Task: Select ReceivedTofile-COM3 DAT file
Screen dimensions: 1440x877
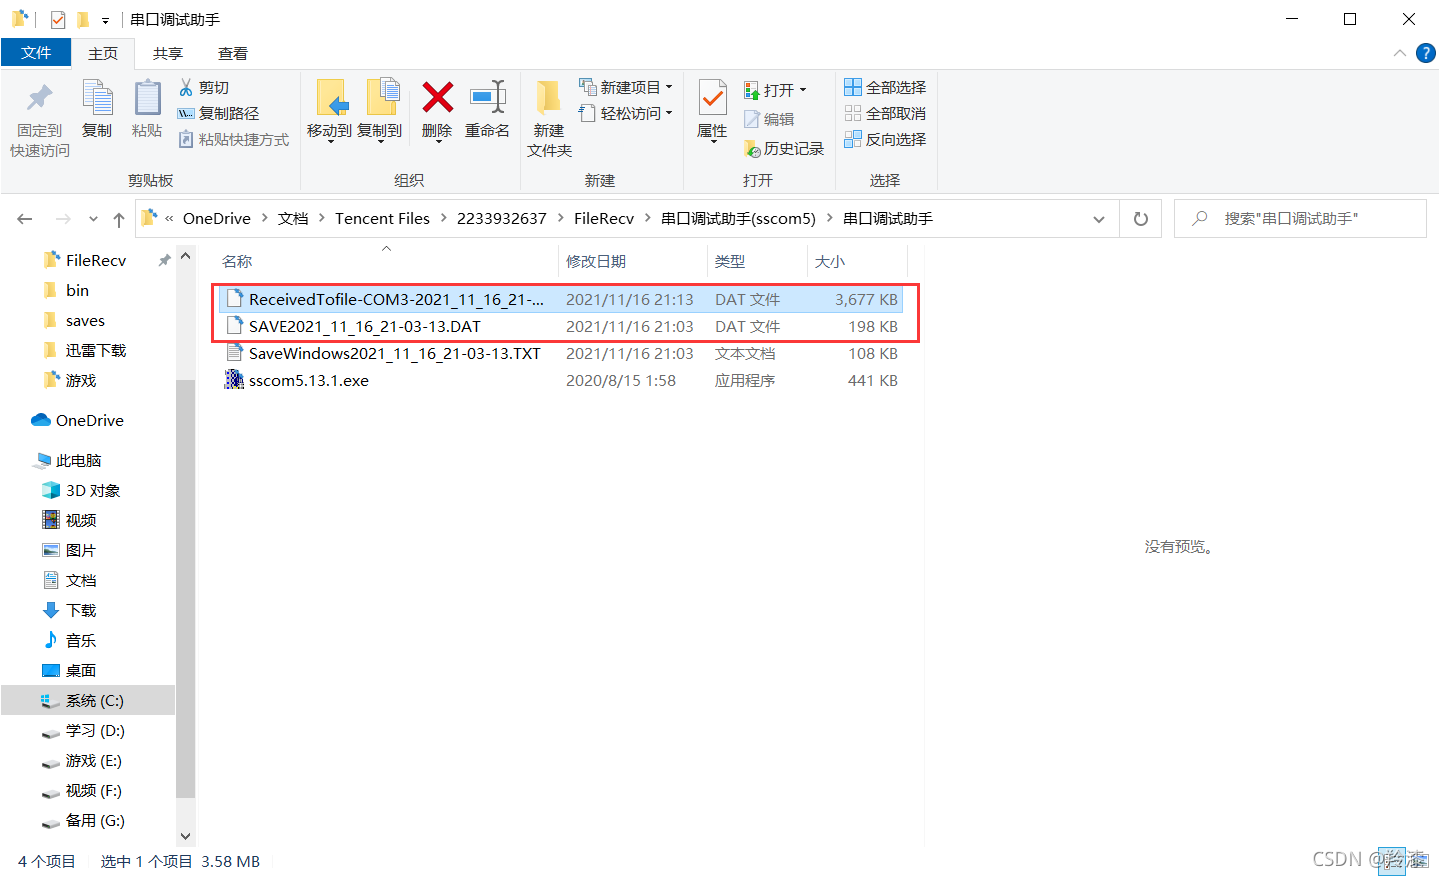Action: pos(561,299)
